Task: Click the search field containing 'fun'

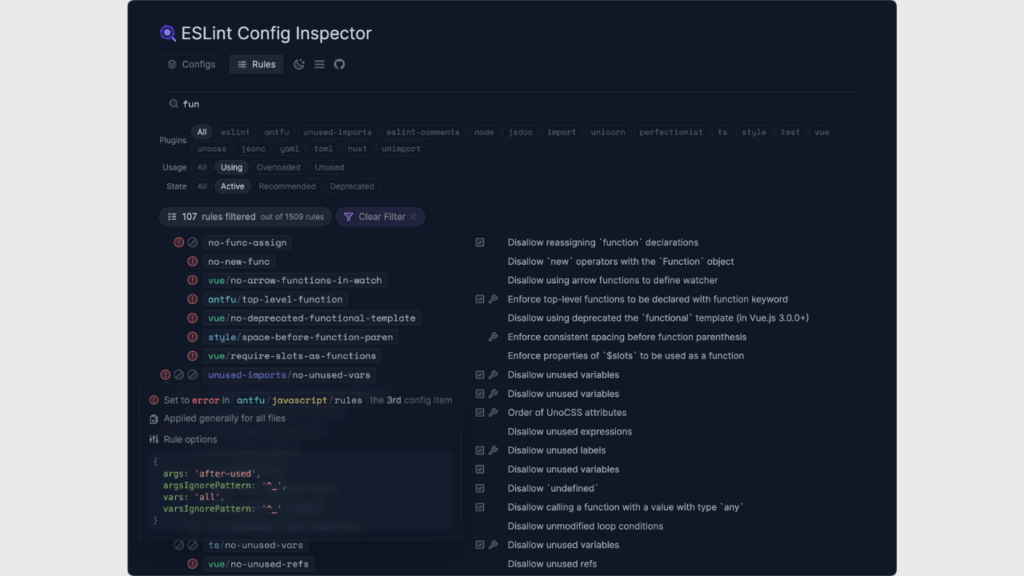Action: (x=512, y=104)
